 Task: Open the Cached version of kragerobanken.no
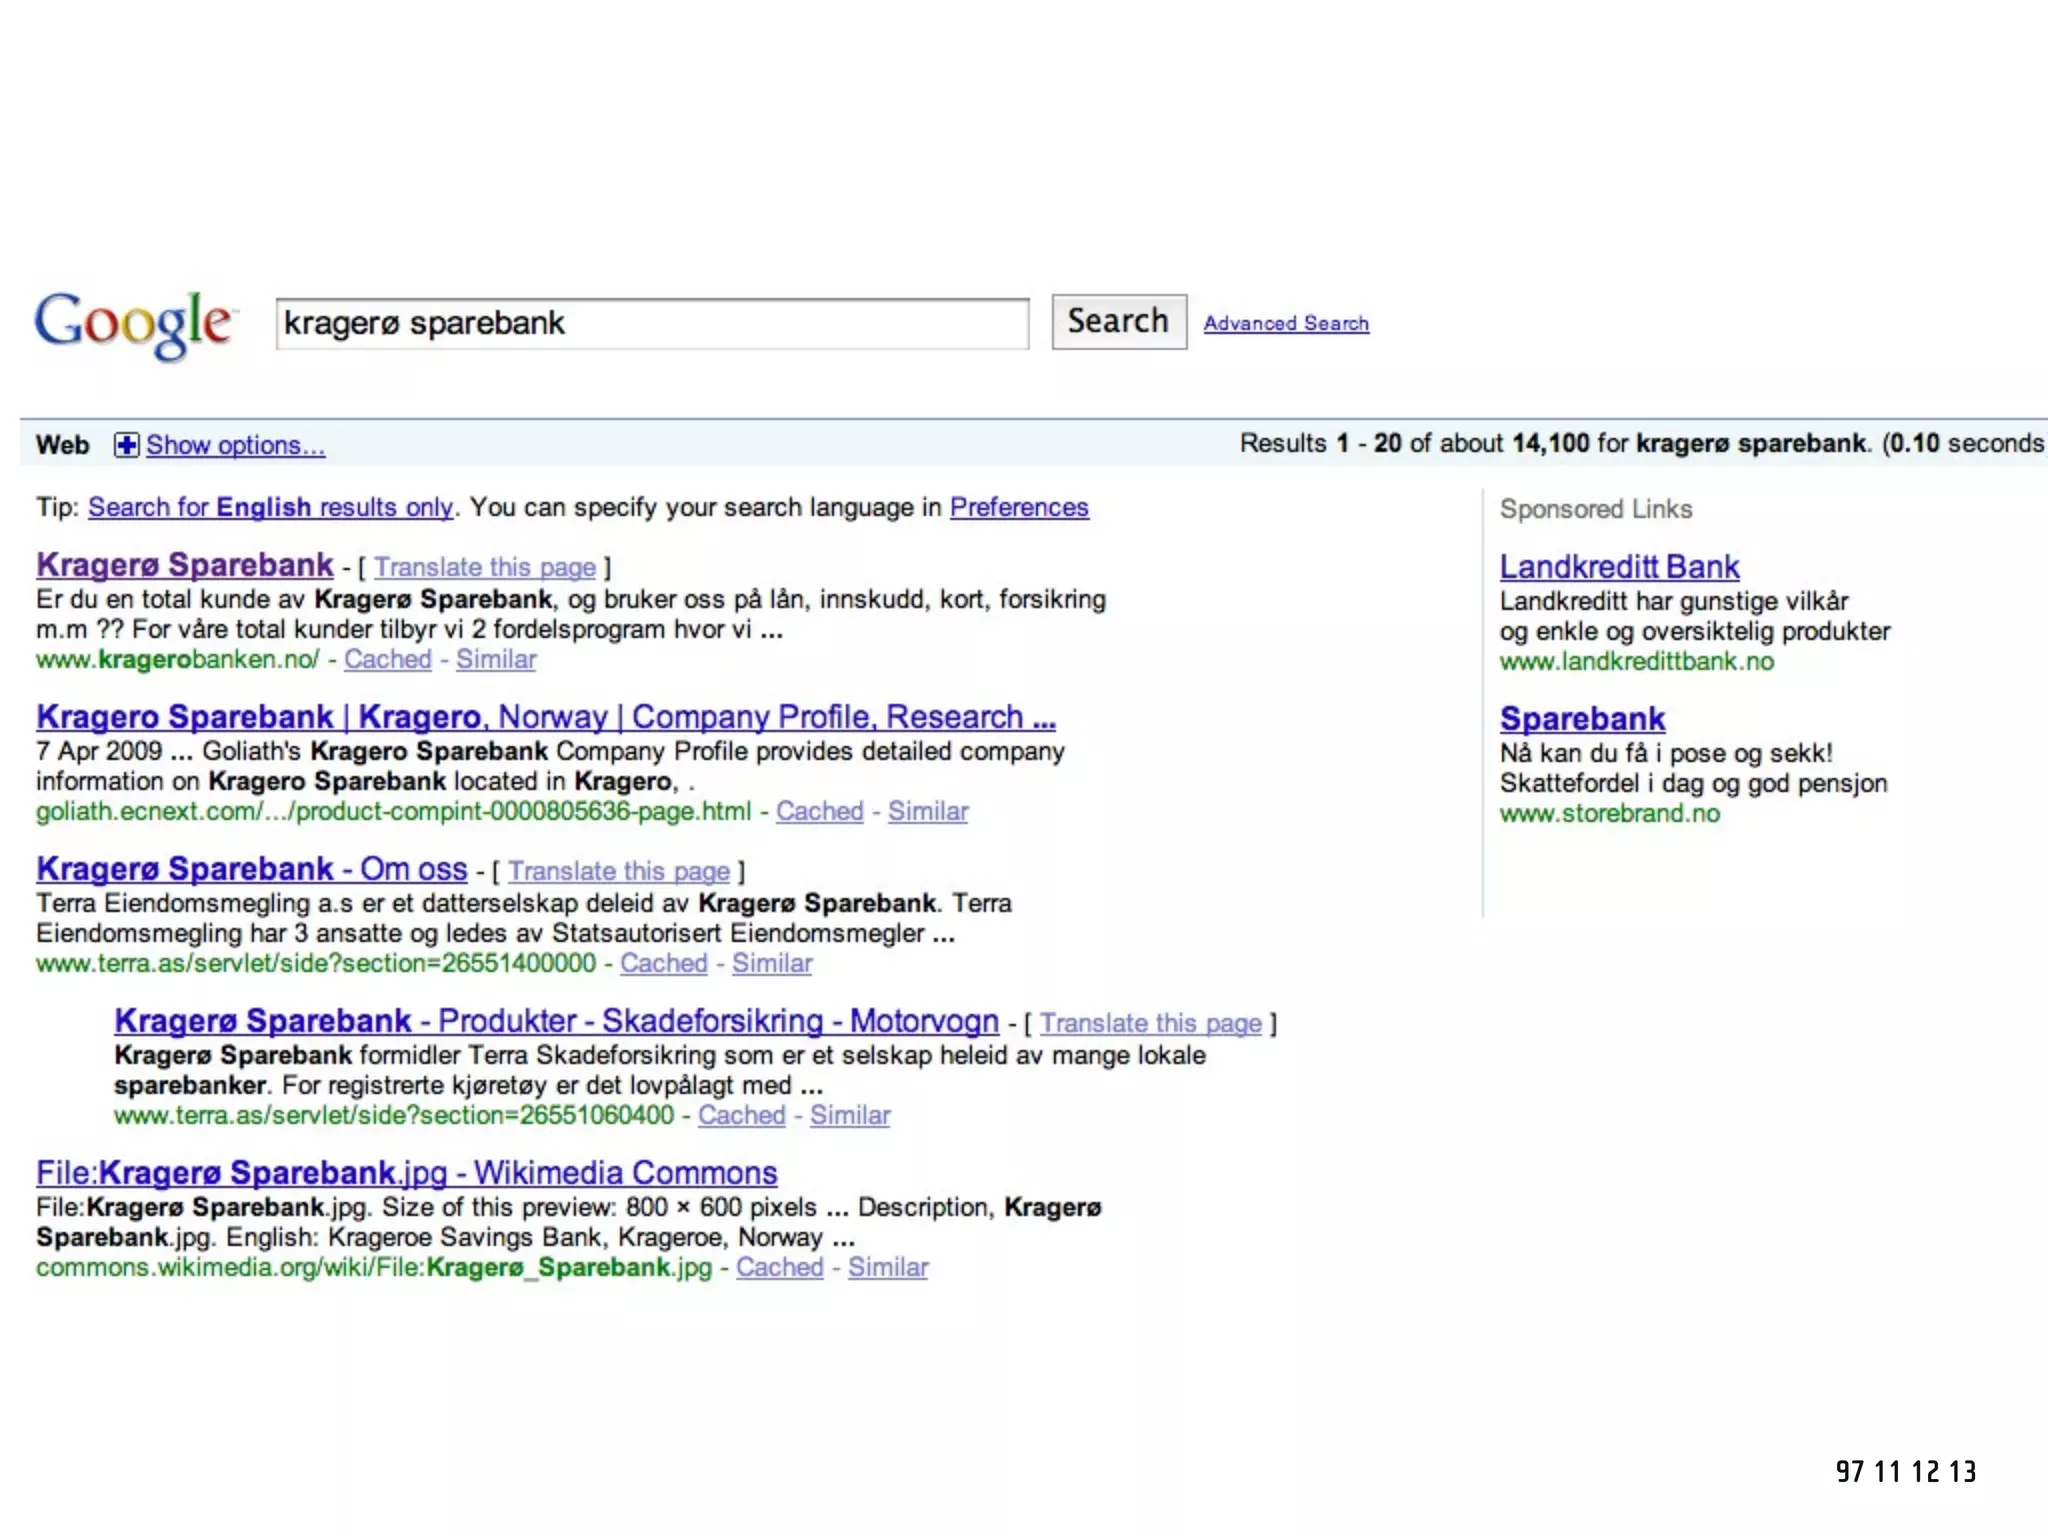[388, 660]
